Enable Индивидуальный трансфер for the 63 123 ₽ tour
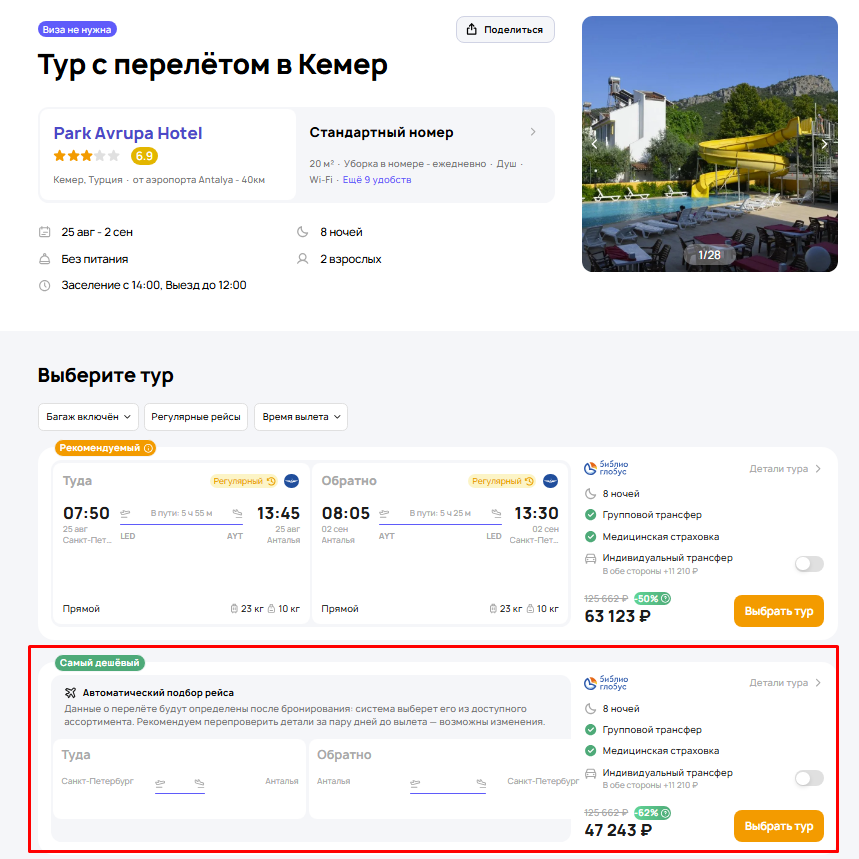 pos(809,564)
